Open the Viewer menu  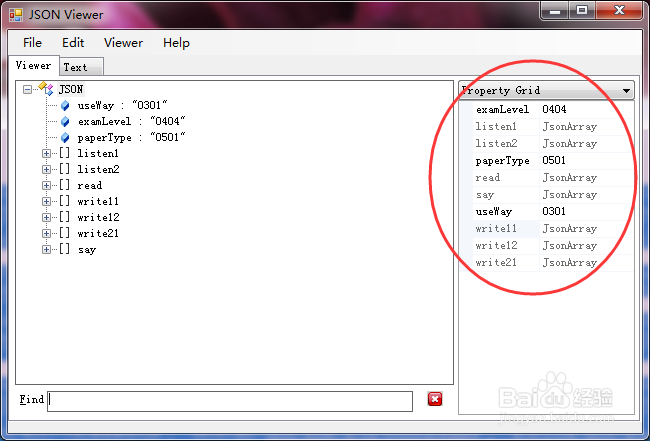click(x=123, y=43)
